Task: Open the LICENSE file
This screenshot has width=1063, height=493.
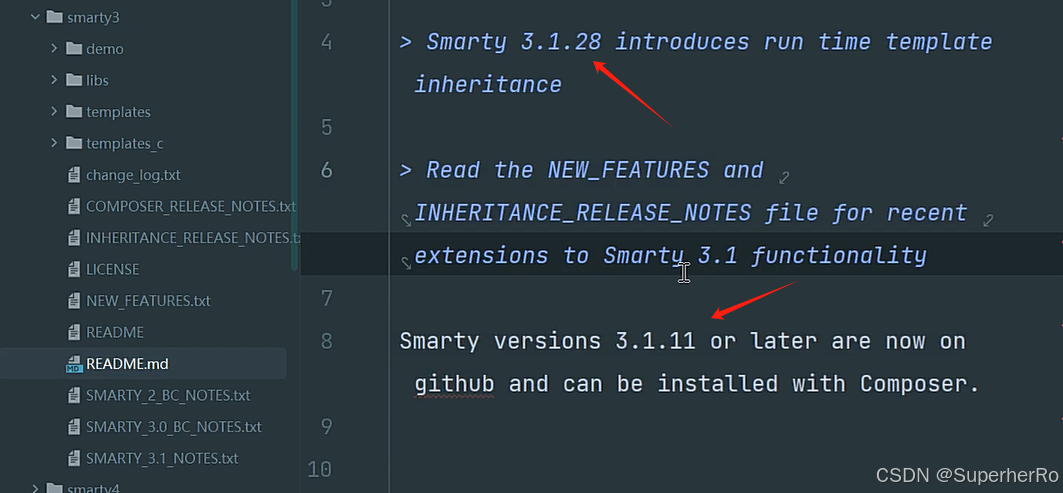Action: click(x=113, y=269)
